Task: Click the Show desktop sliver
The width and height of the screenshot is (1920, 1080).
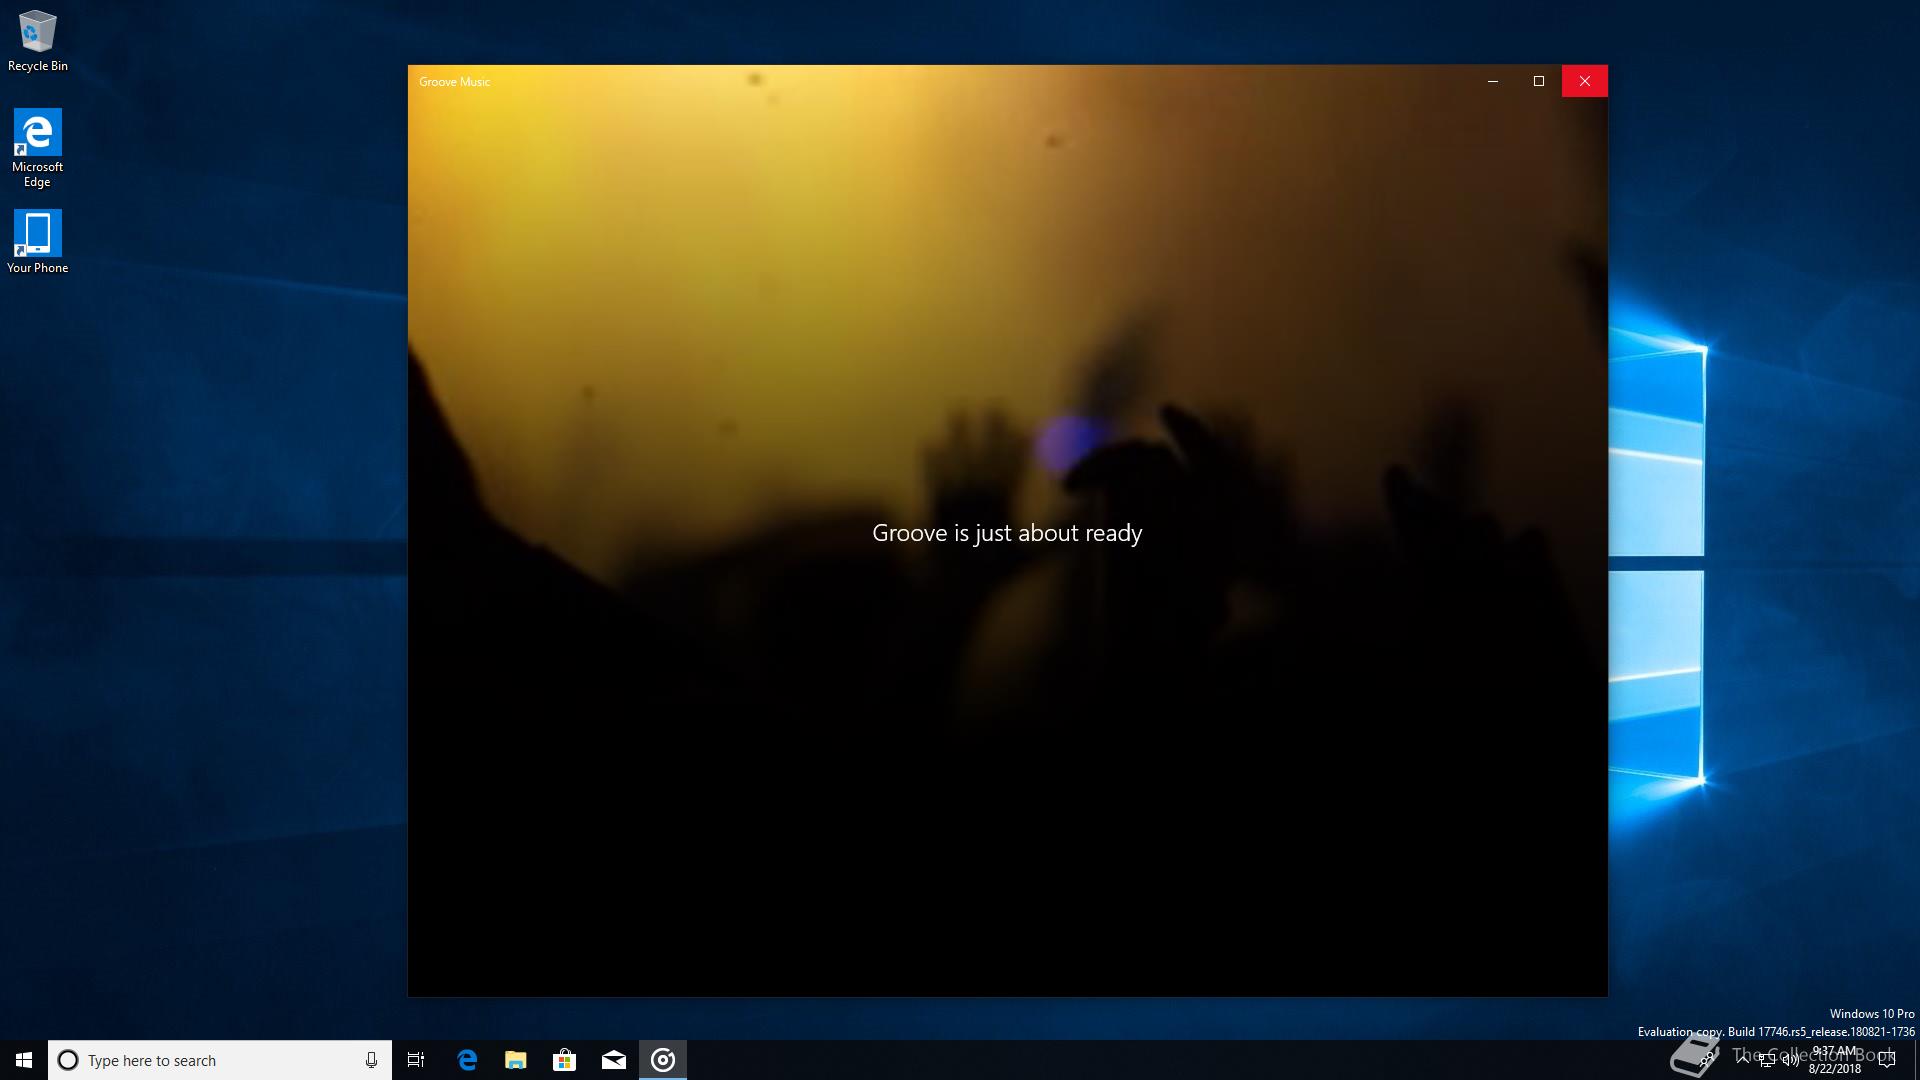Action: point(1917,1060)
